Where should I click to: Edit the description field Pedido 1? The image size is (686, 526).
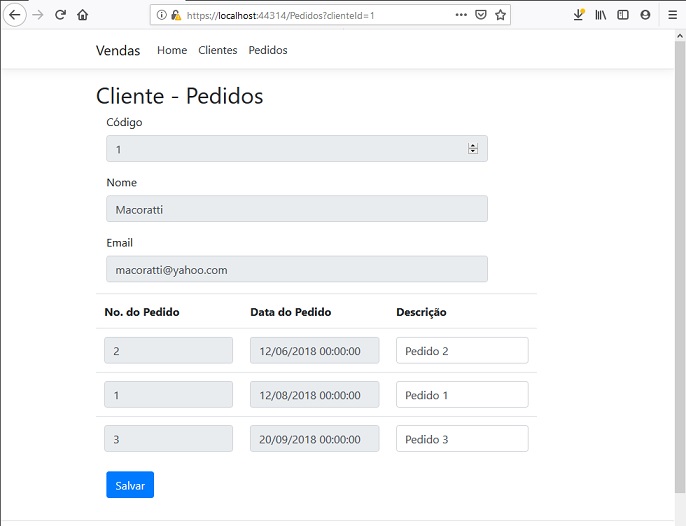click(x=462, y=395)
